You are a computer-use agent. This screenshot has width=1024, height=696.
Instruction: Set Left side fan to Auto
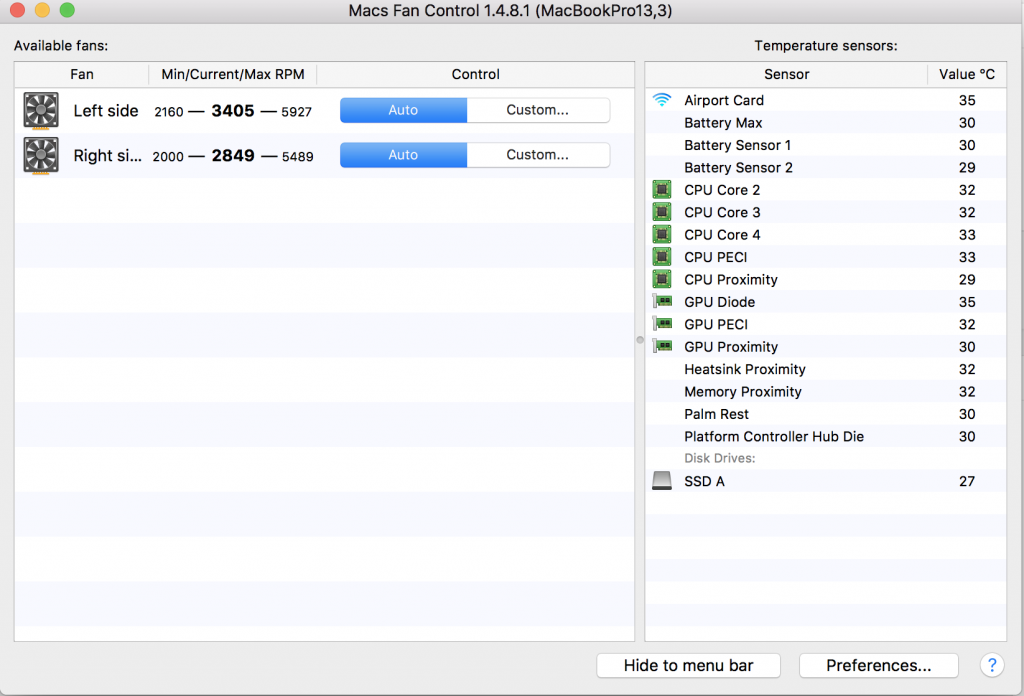point(403,110)
